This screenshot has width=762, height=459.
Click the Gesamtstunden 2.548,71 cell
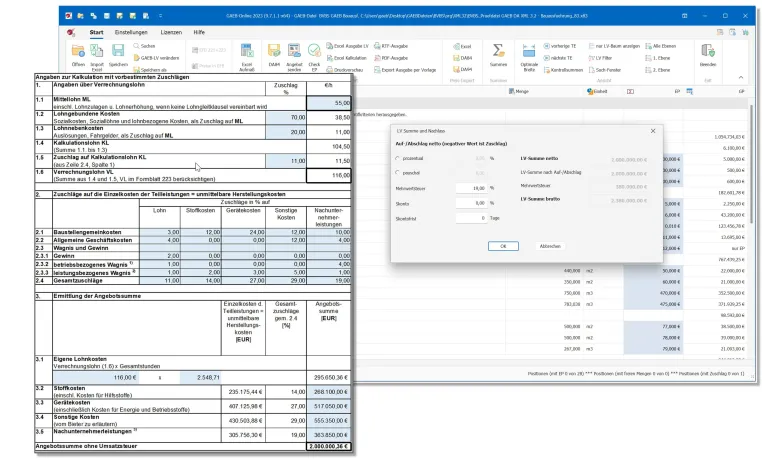[201, 377]
